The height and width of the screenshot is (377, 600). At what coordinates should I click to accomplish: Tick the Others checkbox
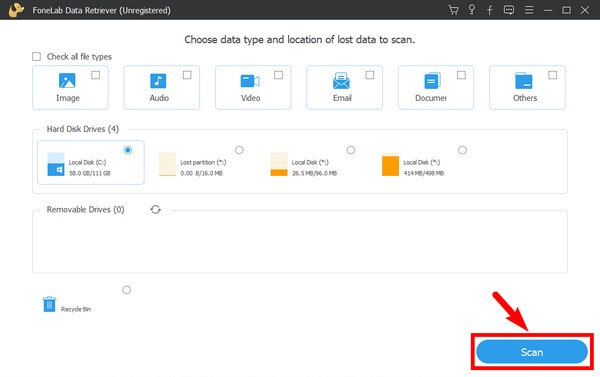553,75
